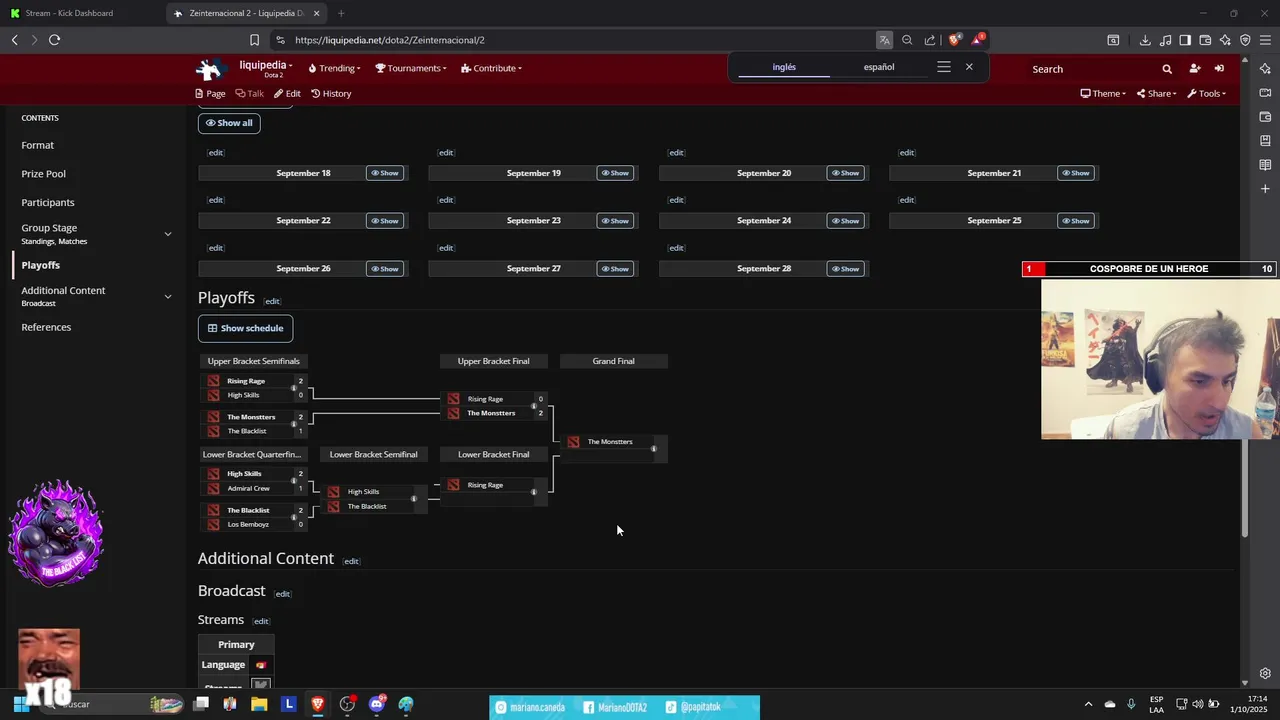Open The Monstters team in Grand Final
Viewport: 1280px width, 720px height.
coord(610,442)
